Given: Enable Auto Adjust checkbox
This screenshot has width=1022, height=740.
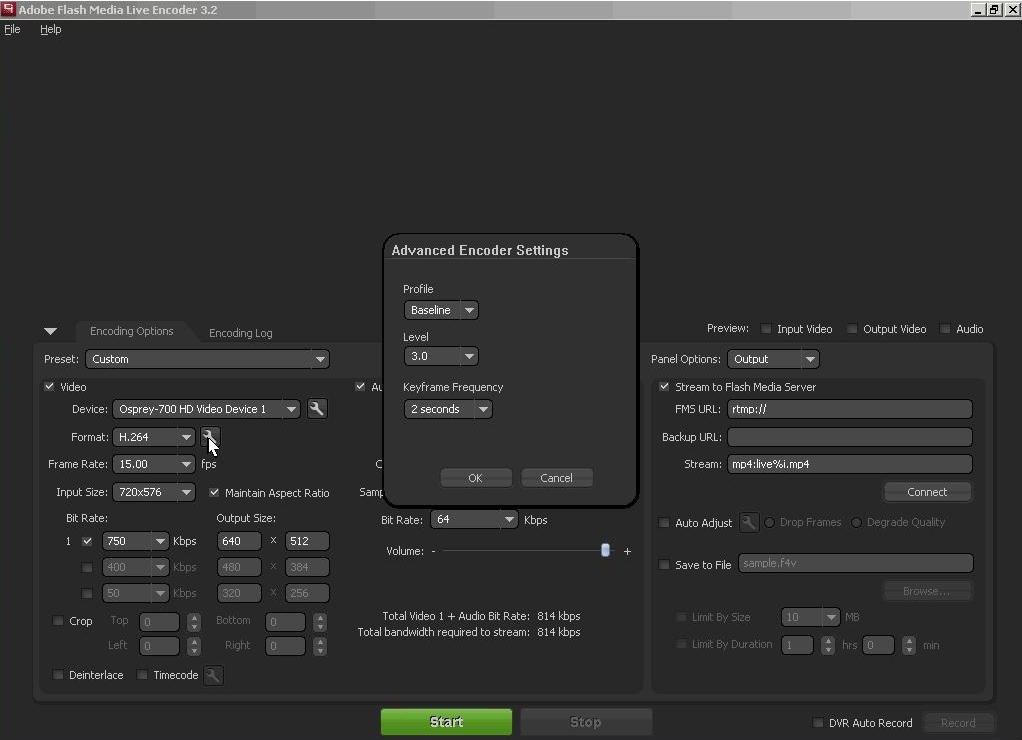Looking at the screenshot, I should click(664, 522).
